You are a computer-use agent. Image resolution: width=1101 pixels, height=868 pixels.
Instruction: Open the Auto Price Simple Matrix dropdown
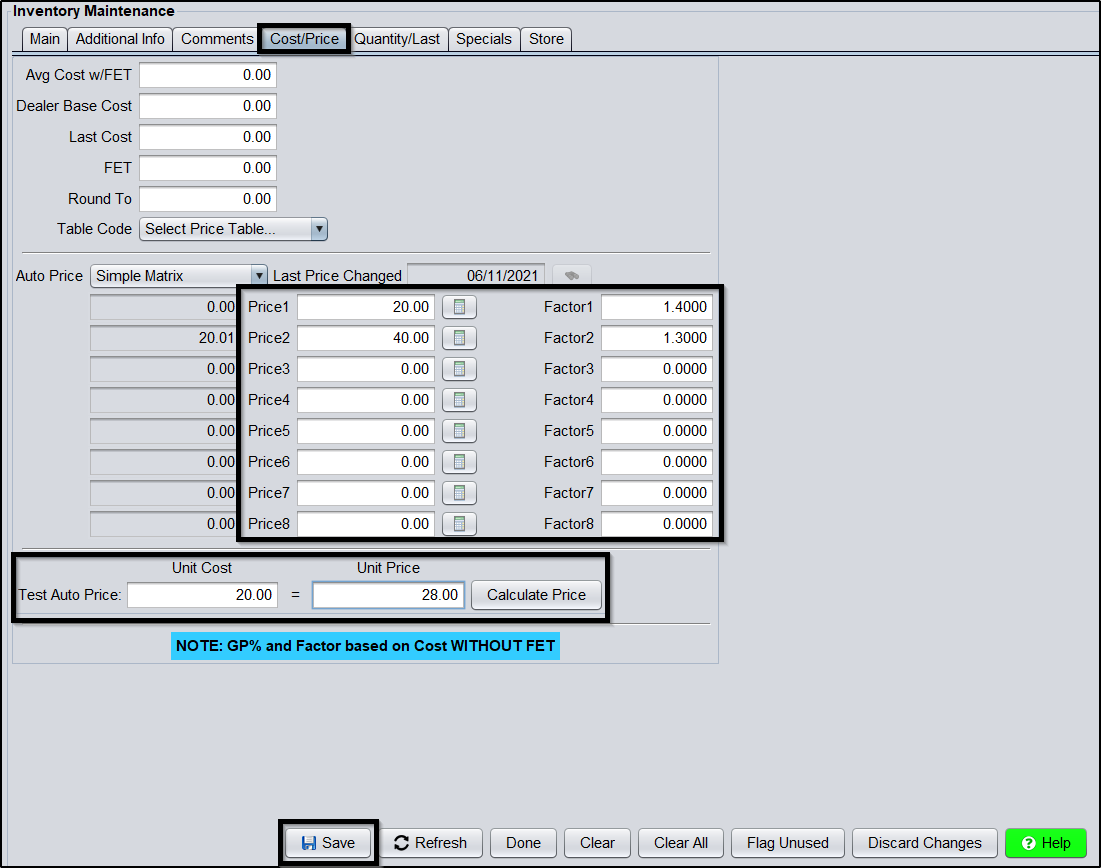(259, 275)
